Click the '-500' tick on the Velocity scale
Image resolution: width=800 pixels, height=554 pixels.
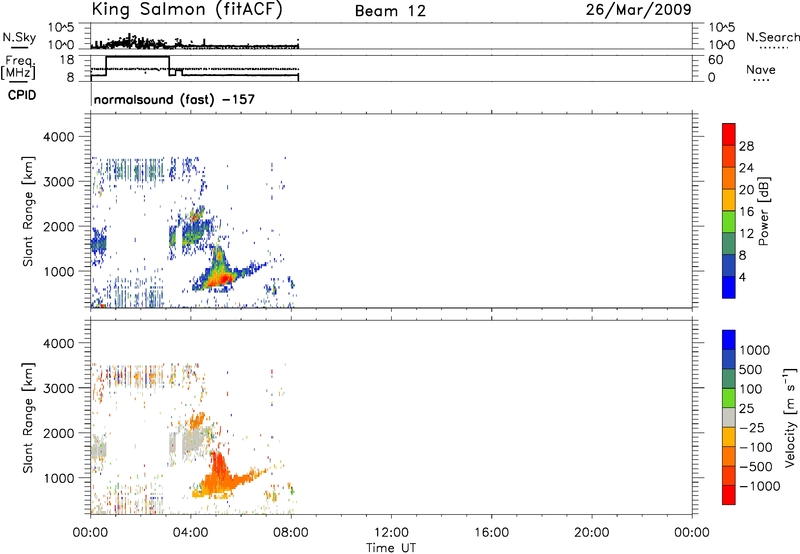pos(756,466)
